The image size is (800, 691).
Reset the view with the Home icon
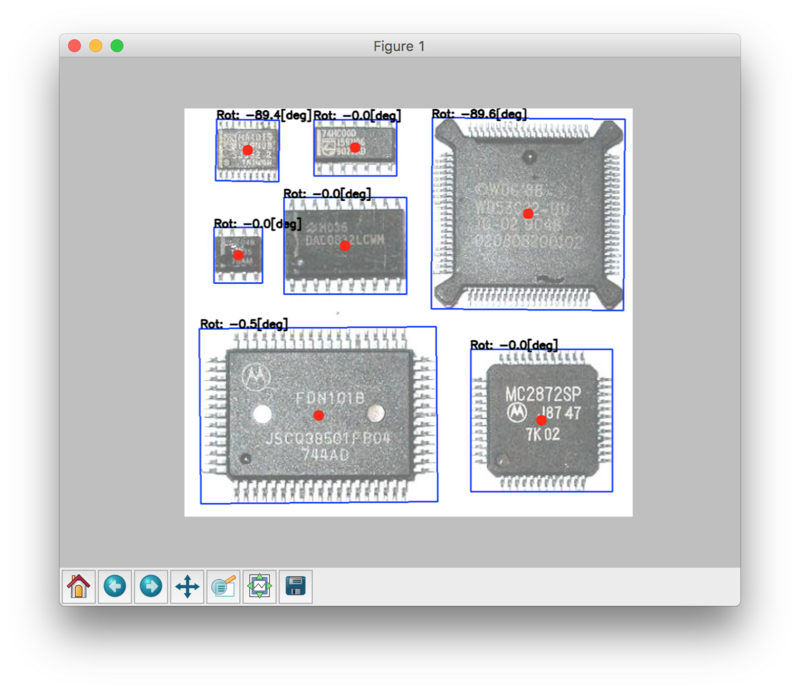(x=79, y=586)
